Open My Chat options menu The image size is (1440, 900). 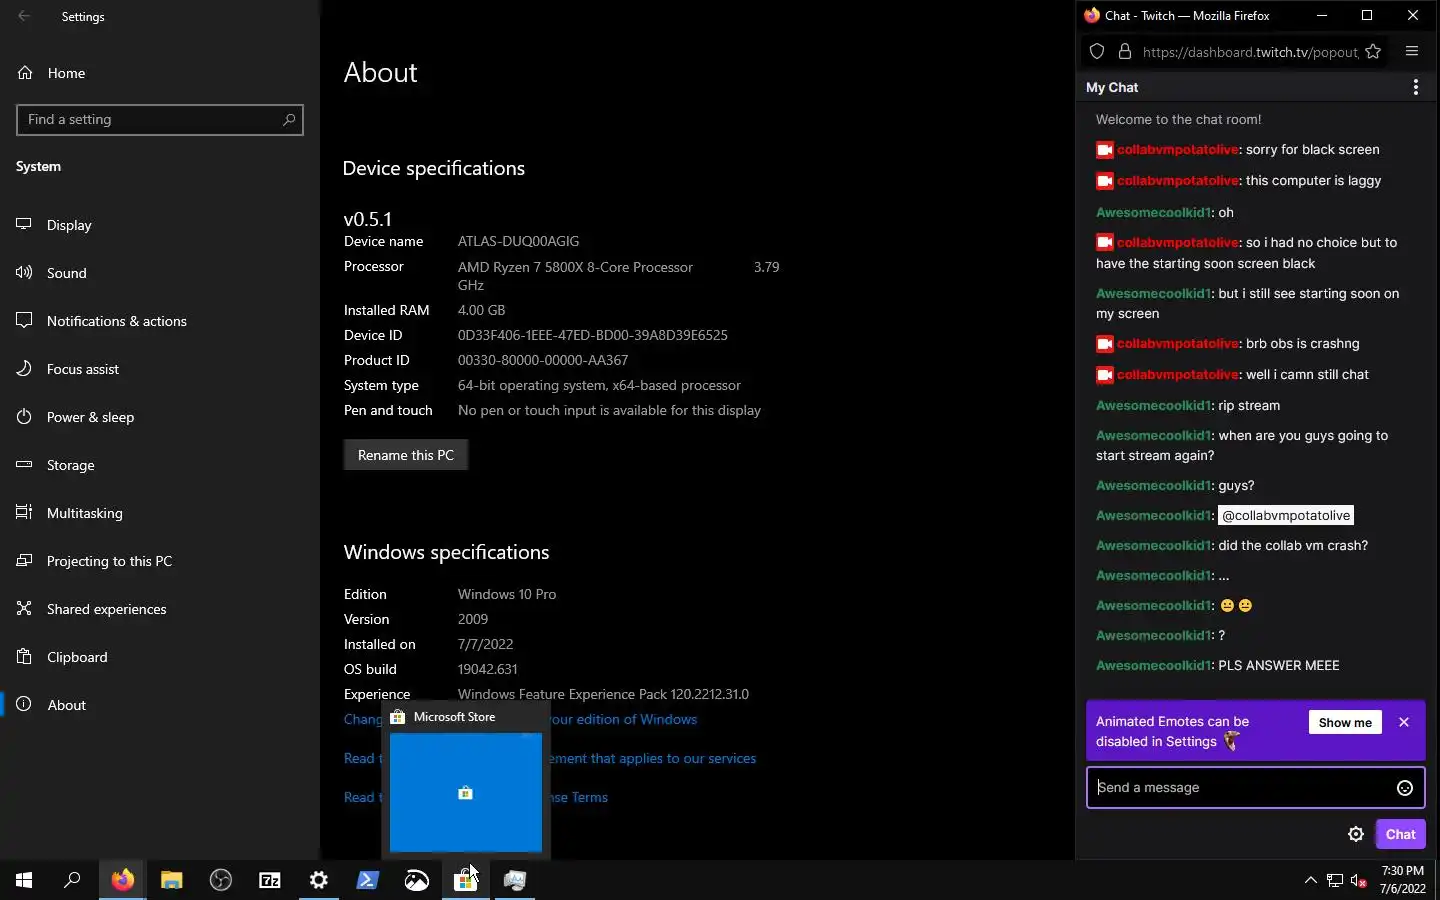[x=1415, y=87]
